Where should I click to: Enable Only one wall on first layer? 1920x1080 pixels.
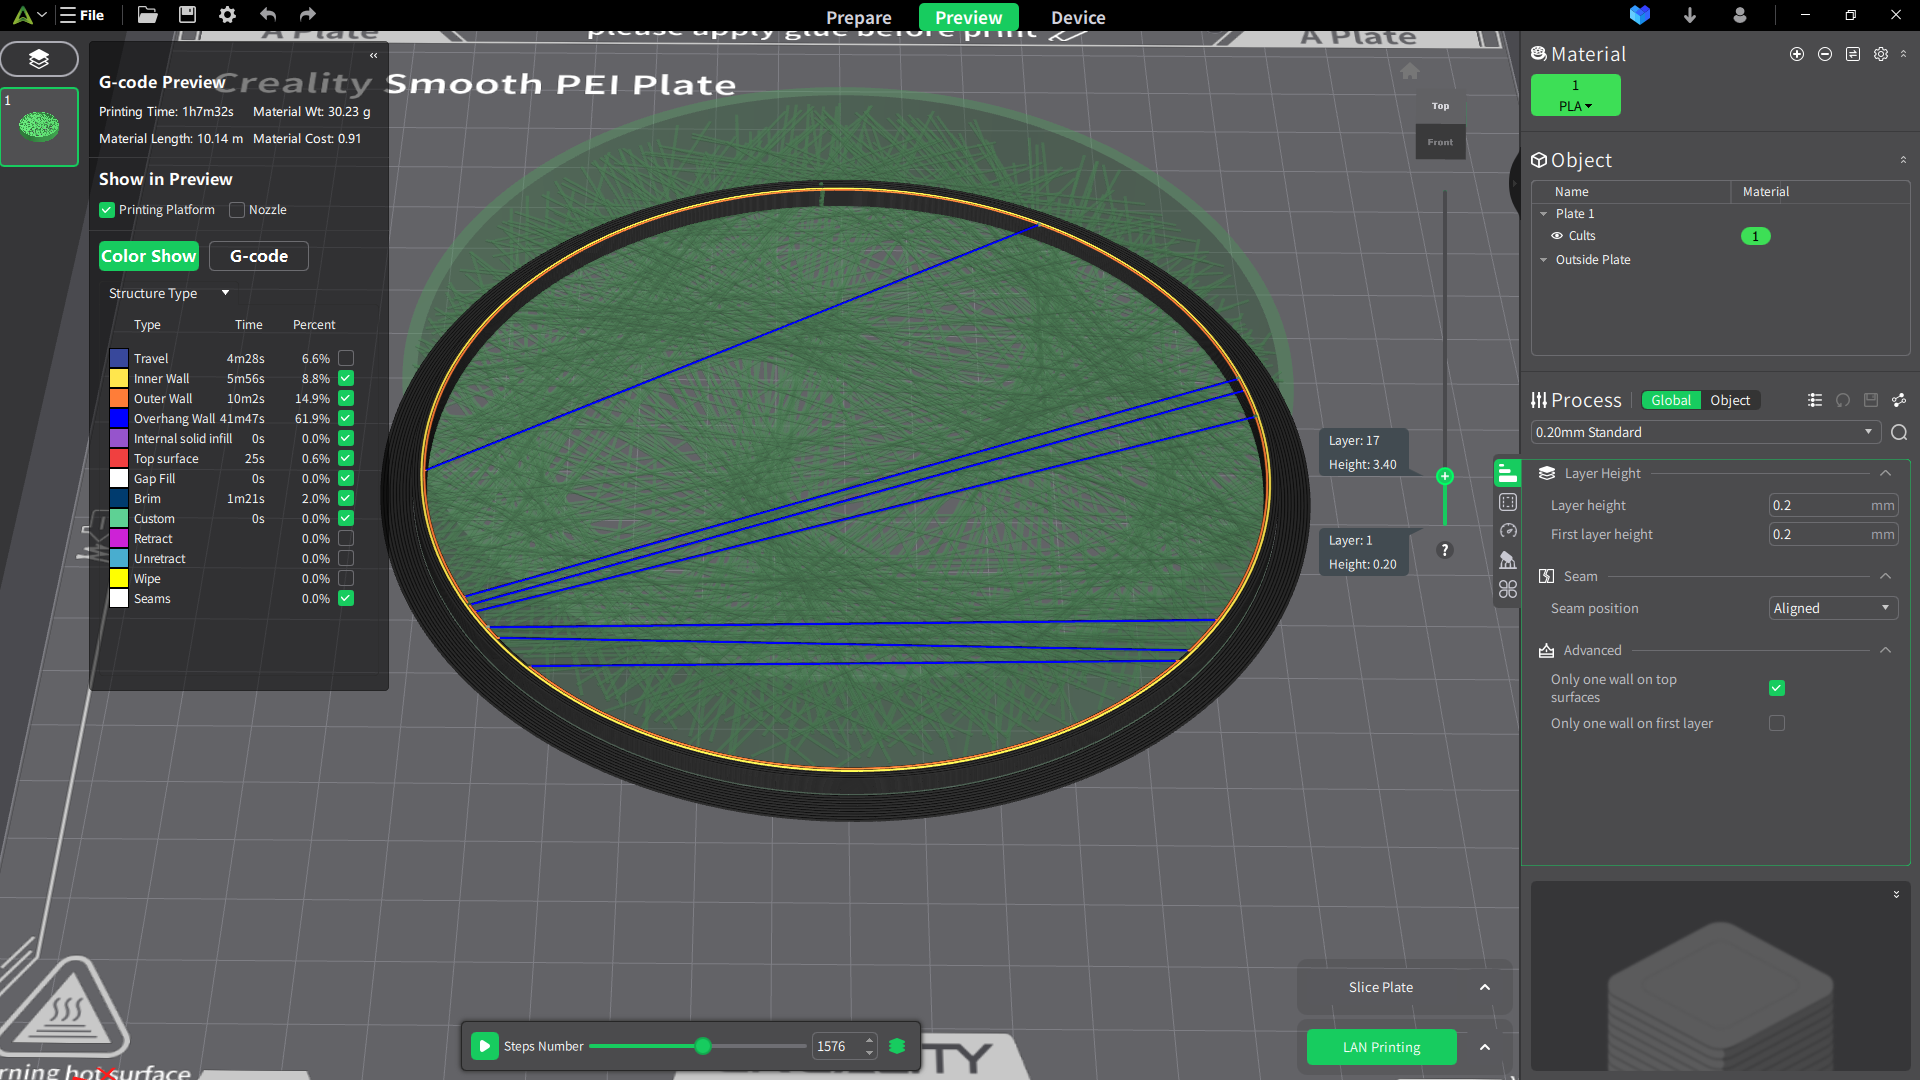[x=1777, y=723]
